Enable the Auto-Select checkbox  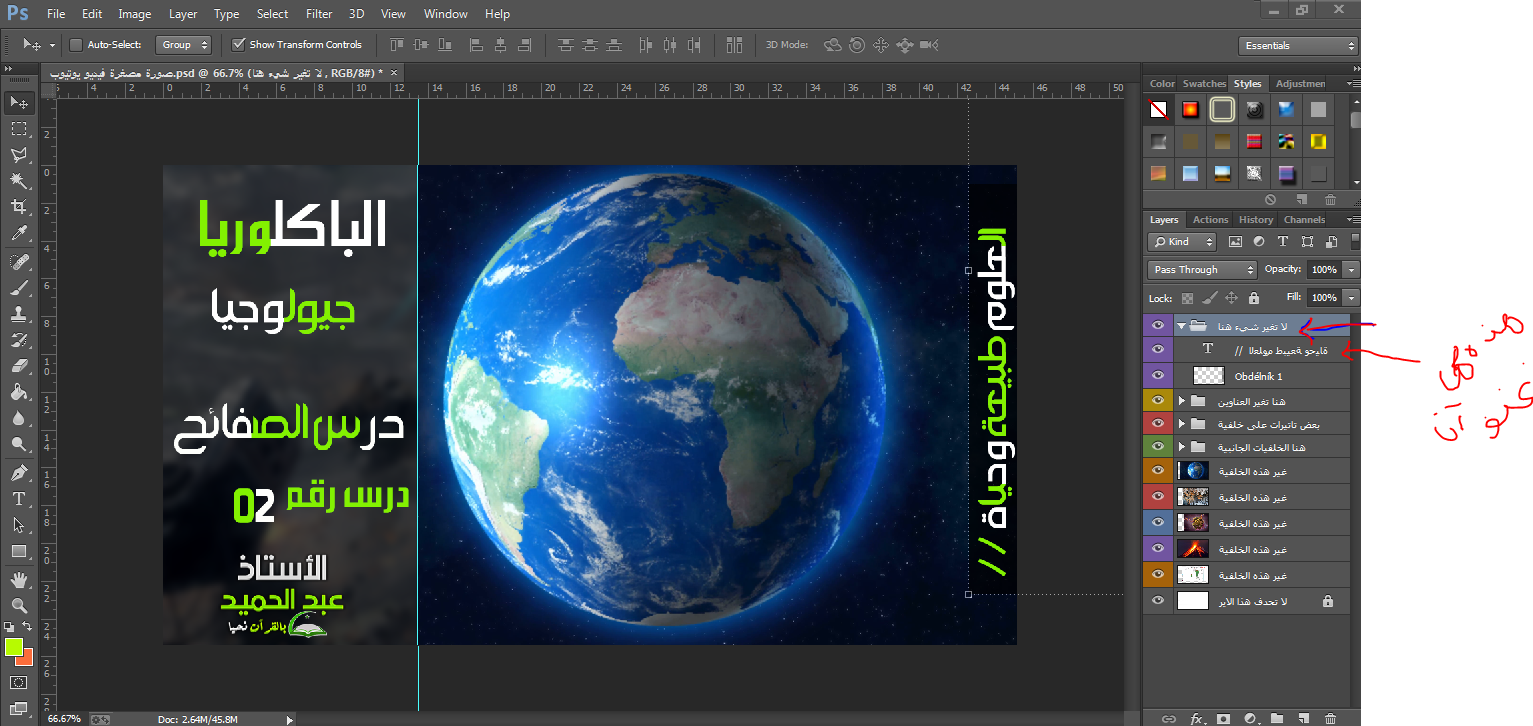coord(76,45)
